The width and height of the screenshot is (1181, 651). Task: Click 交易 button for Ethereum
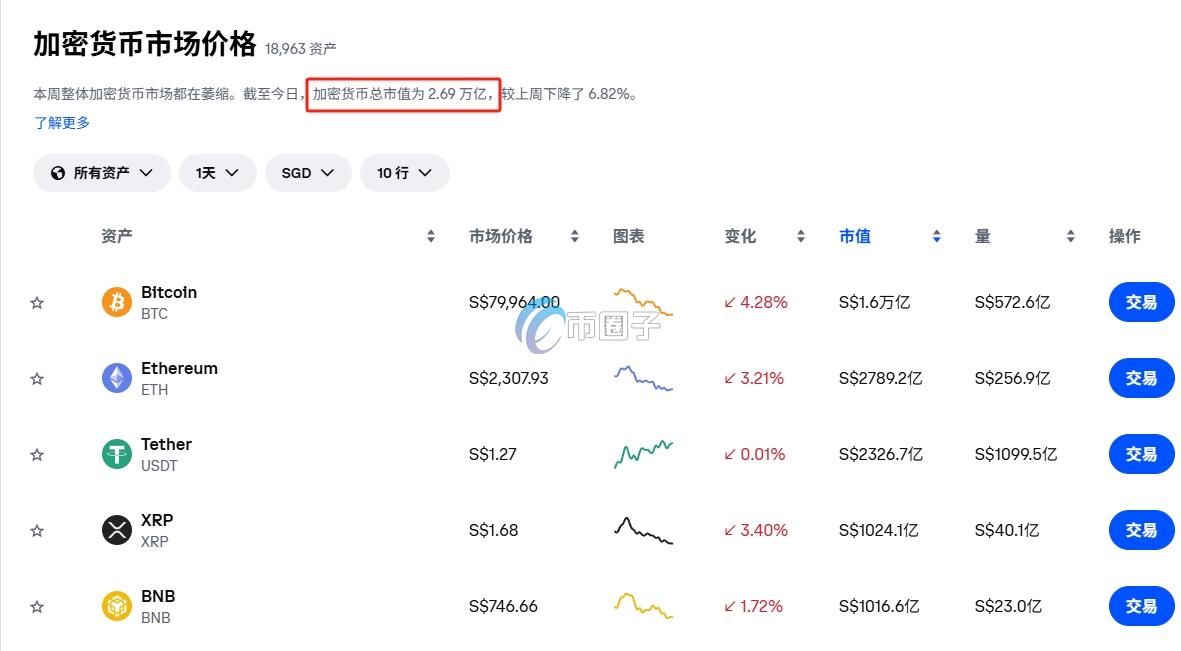[1141, 378]
